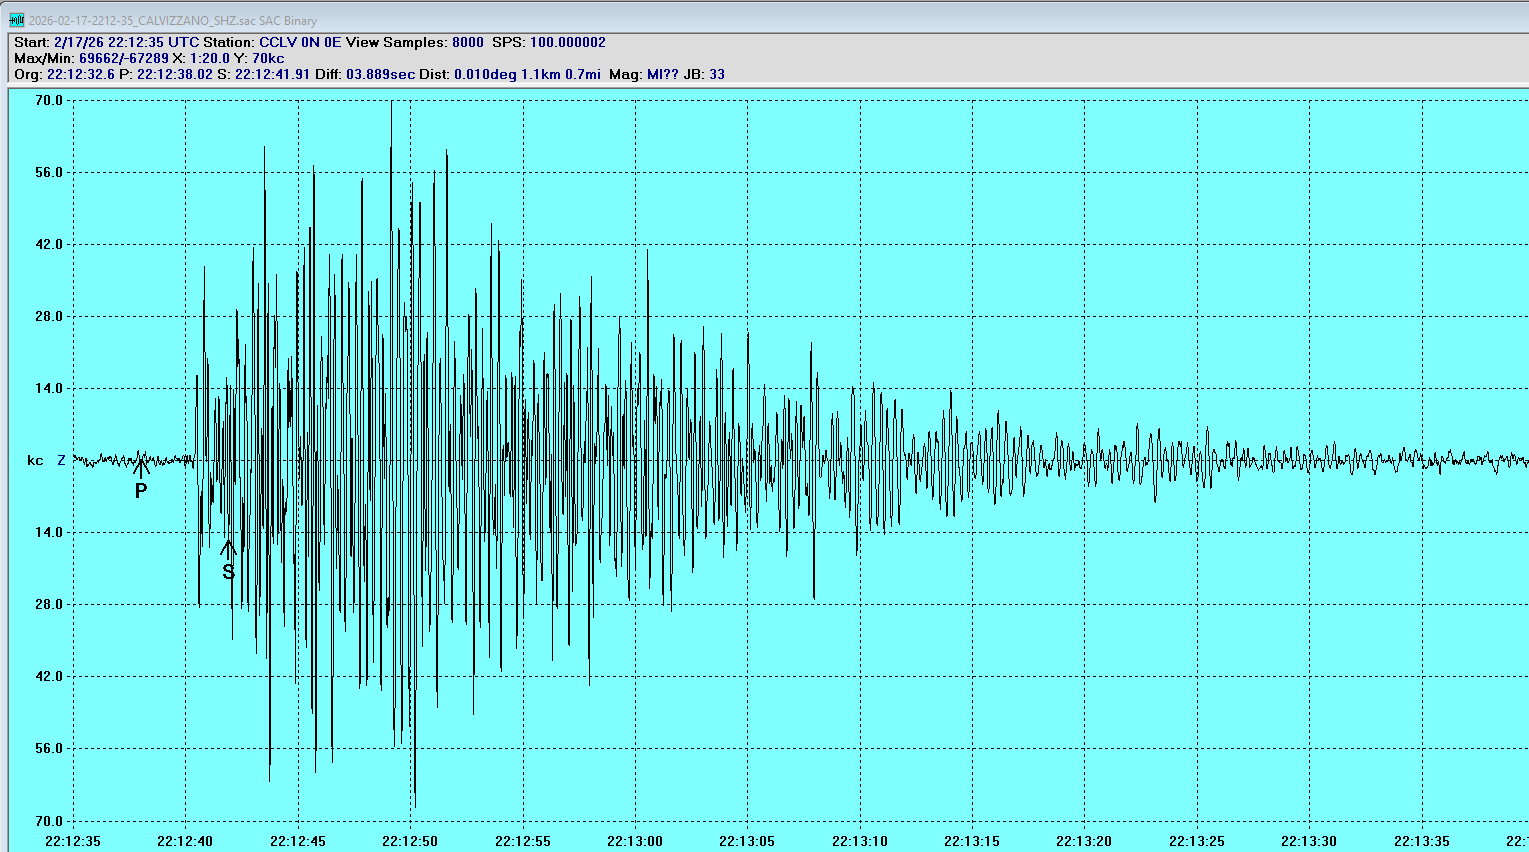Click the Z channel label on left axis

(61, 460)
